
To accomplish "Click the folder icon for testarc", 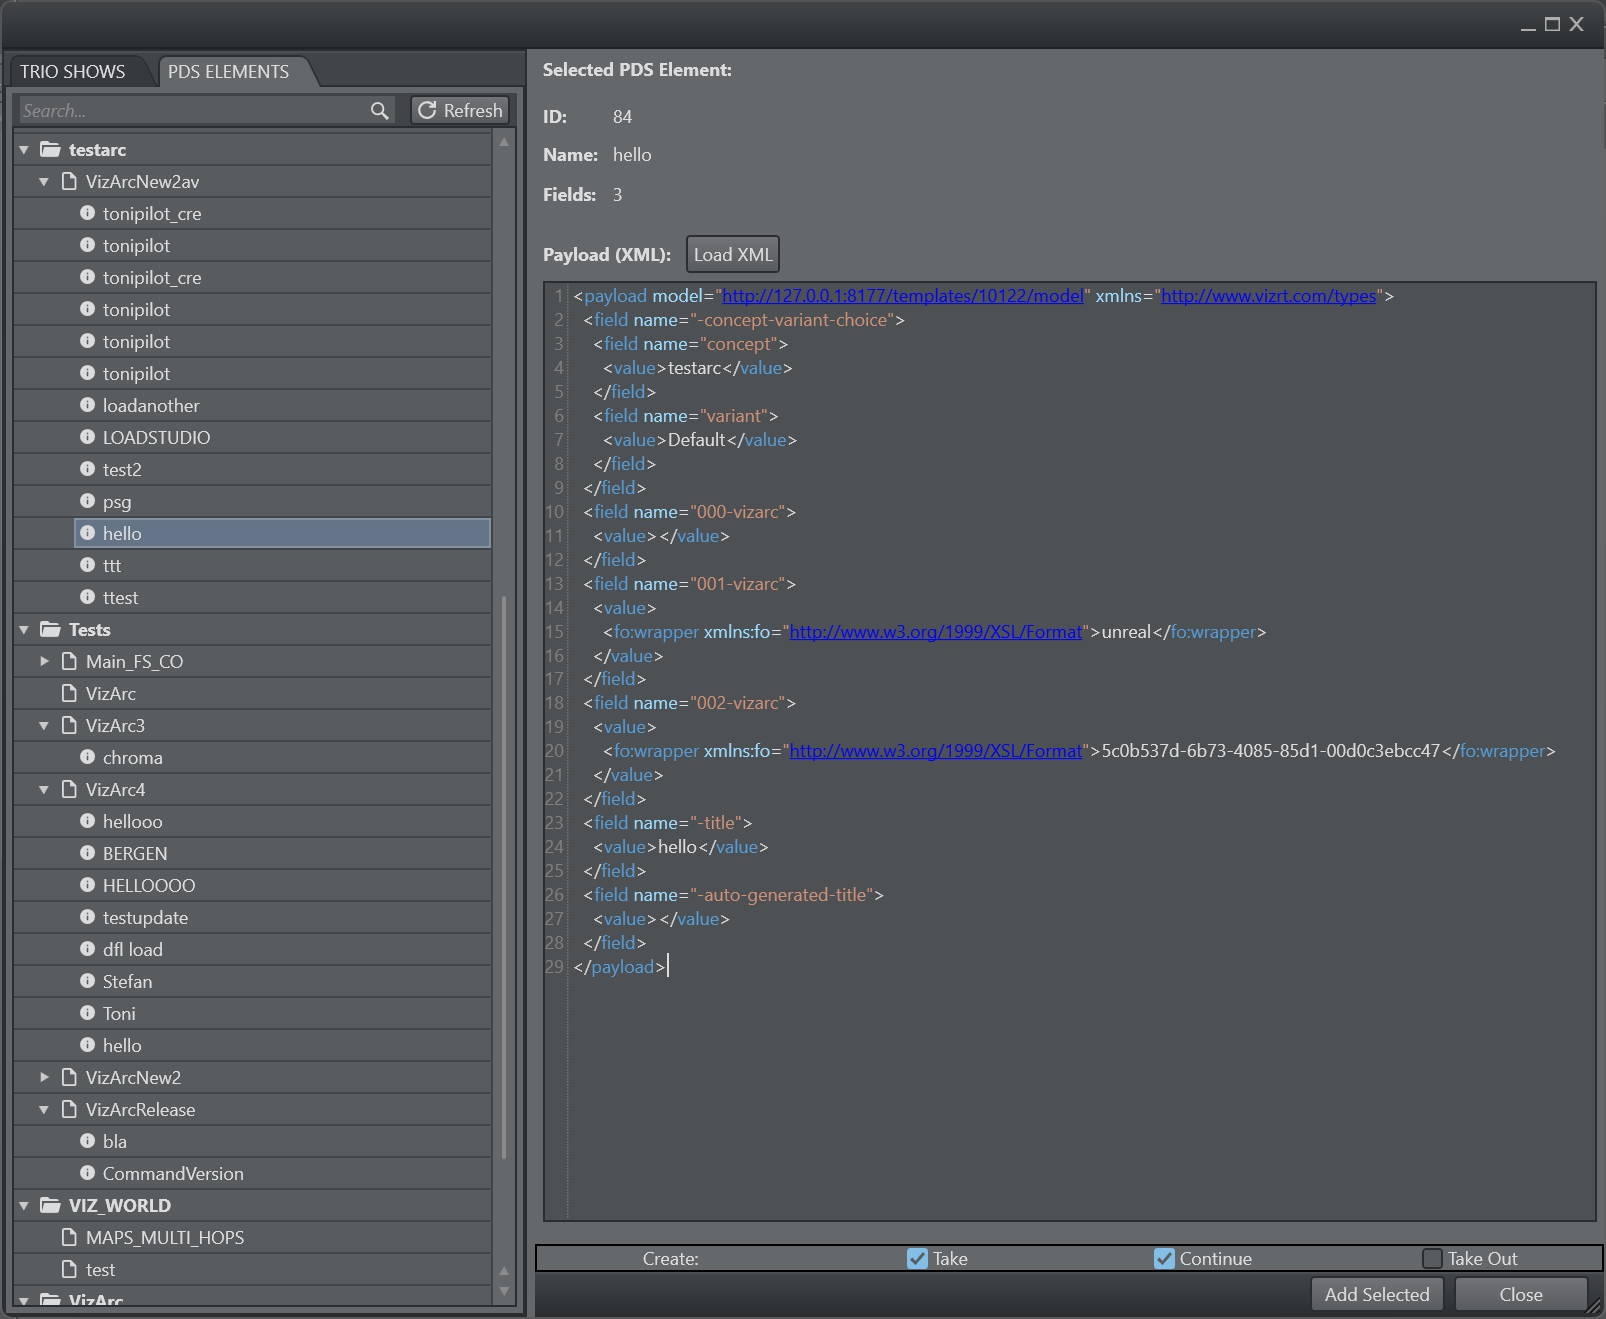I will tap(50, 150).
